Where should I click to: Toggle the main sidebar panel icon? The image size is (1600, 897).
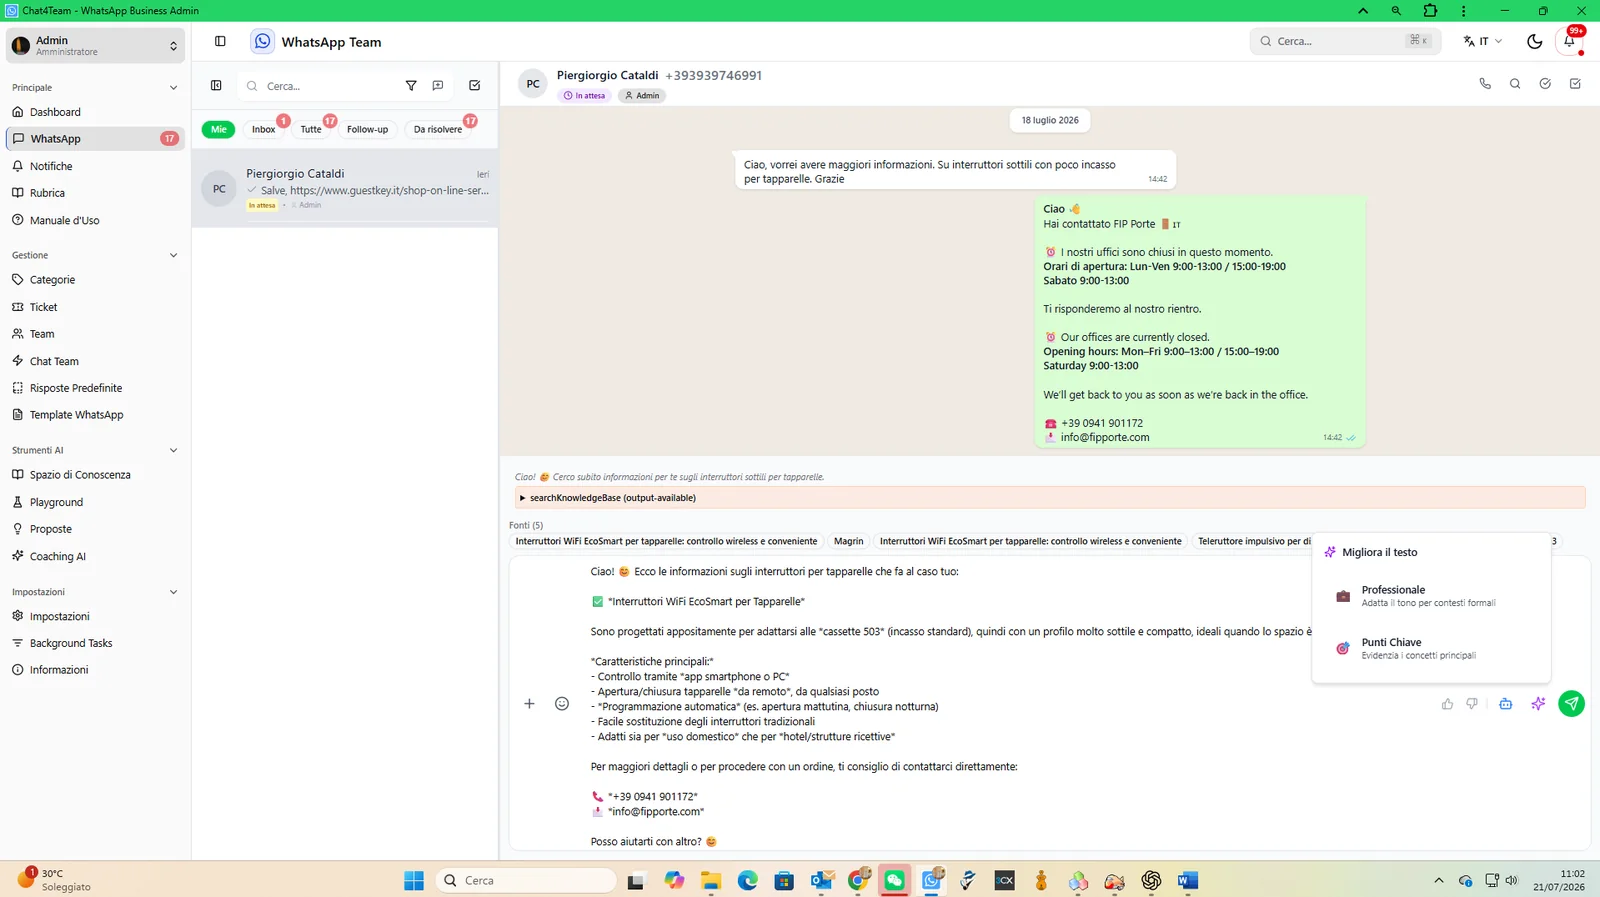tap(220, 41)
